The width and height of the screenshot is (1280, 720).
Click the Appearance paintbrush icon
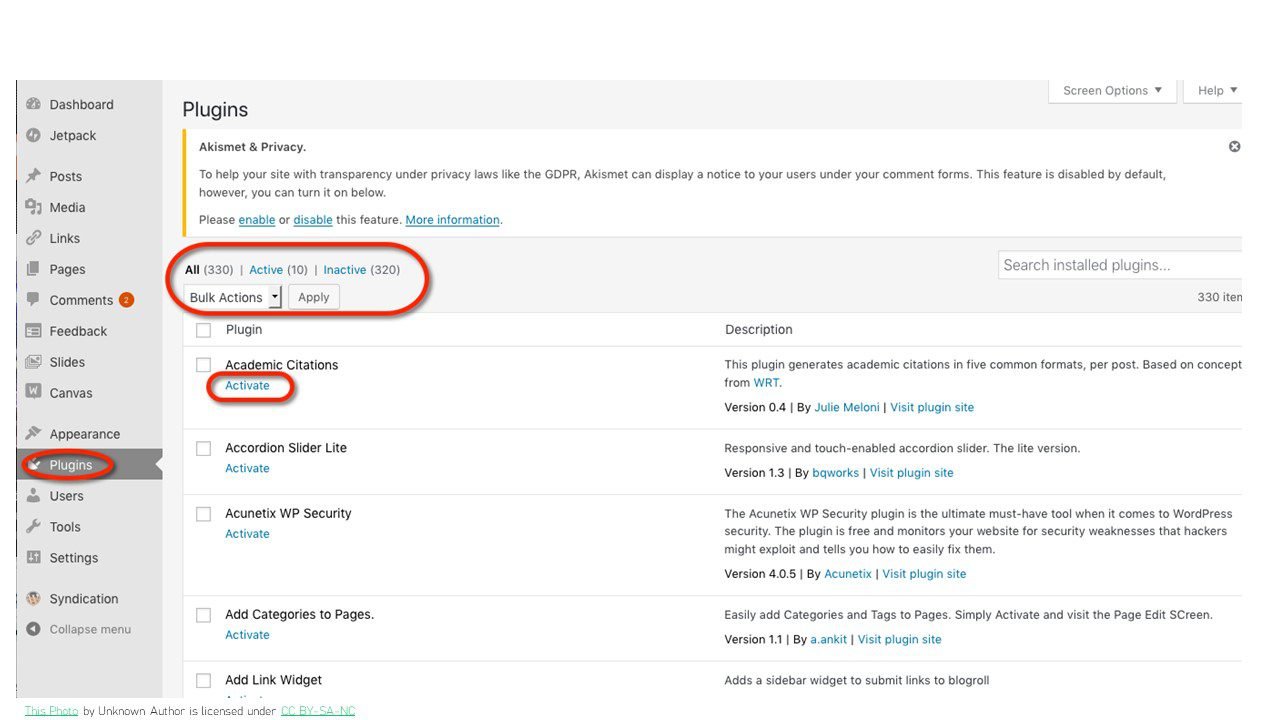[x=33, y=434]
